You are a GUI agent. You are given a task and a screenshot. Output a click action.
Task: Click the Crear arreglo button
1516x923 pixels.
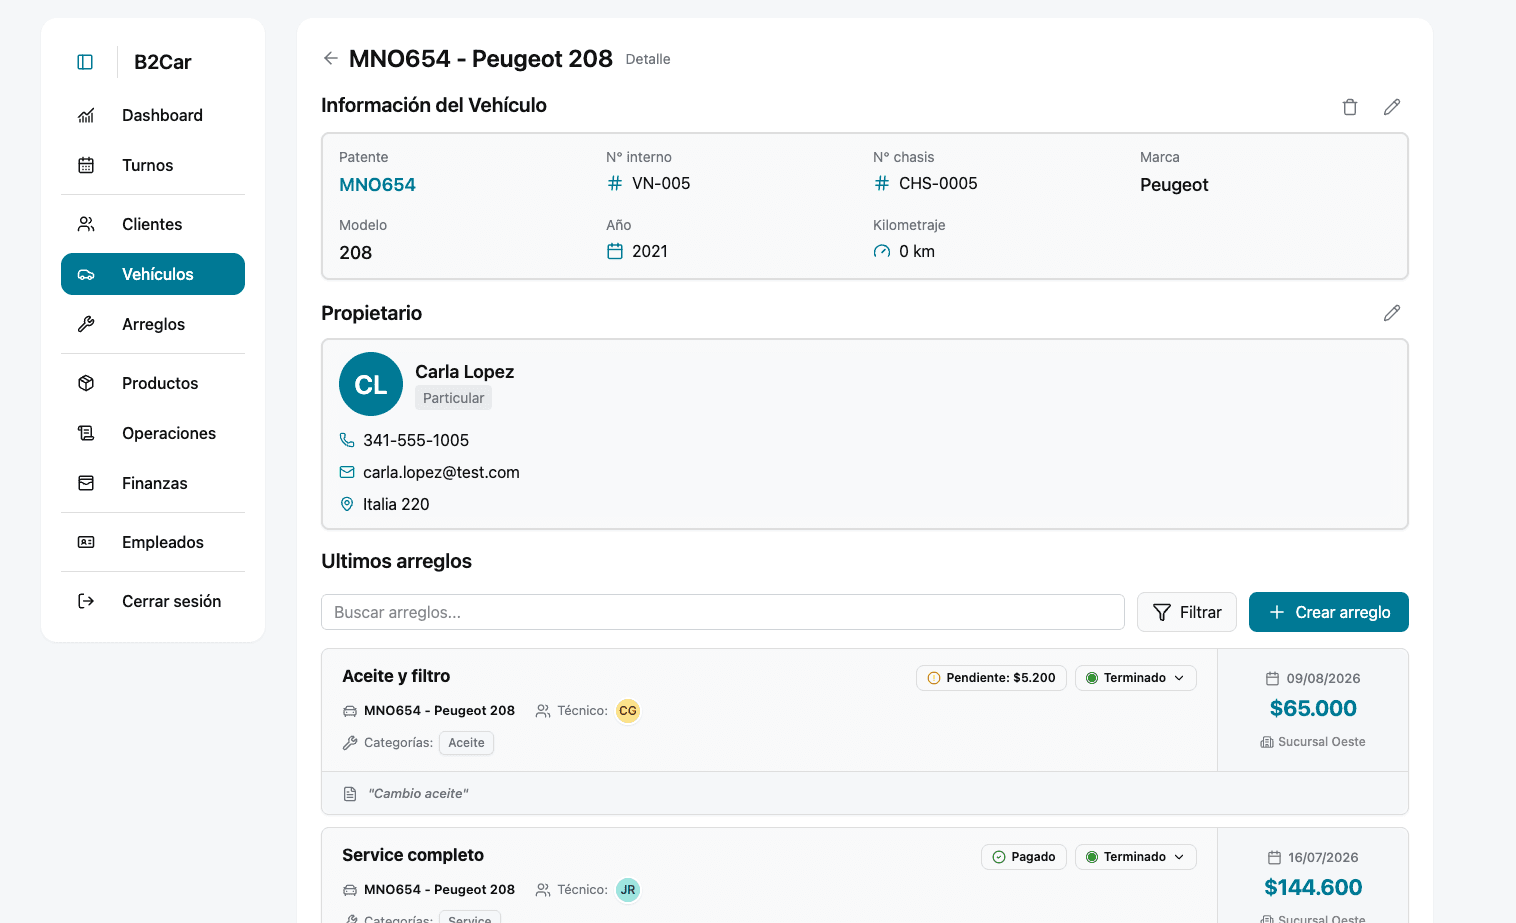[x=1329, y=612]
